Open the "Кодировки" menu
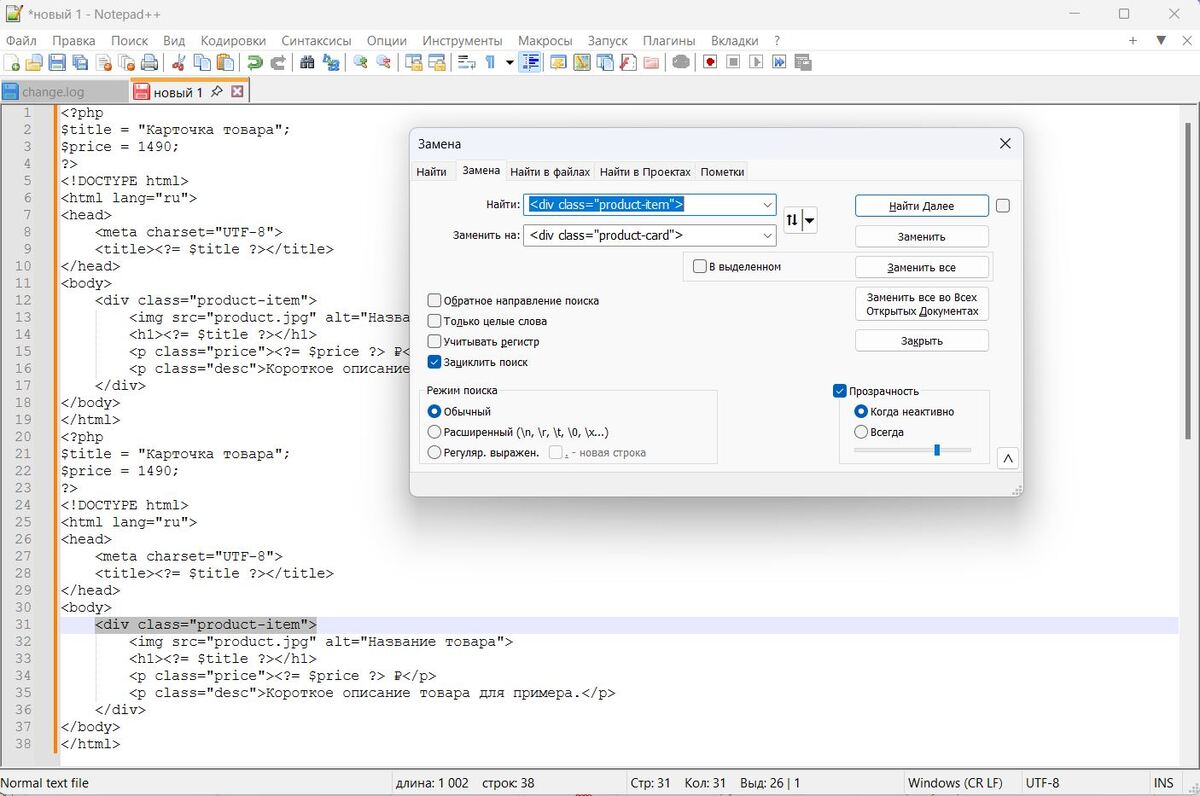The height and width of the screenshot is (796, 1200). (x=233, y=40)
